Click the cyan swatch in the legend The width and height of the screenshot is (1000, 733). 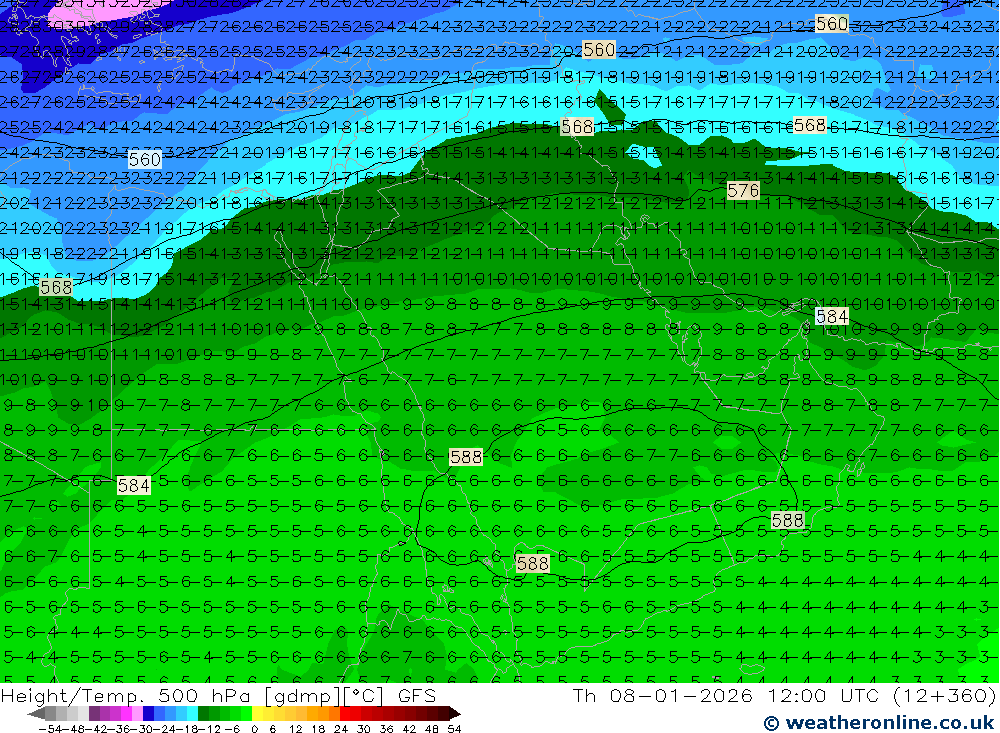click(192, 713)
